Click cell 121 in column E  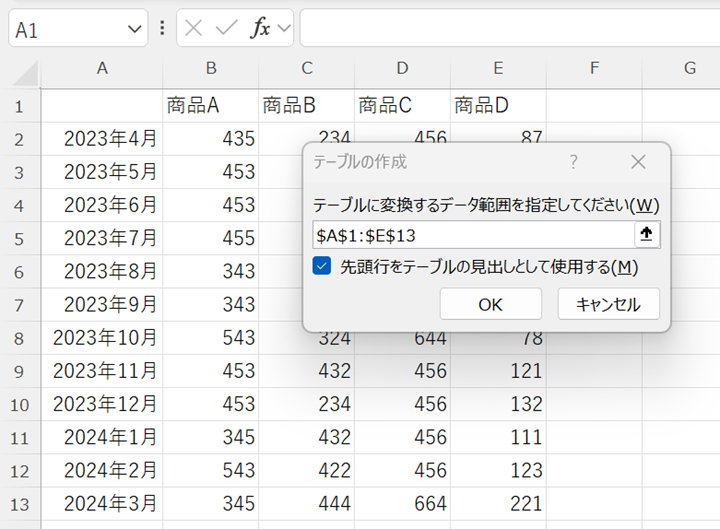[x=499, y=371]
